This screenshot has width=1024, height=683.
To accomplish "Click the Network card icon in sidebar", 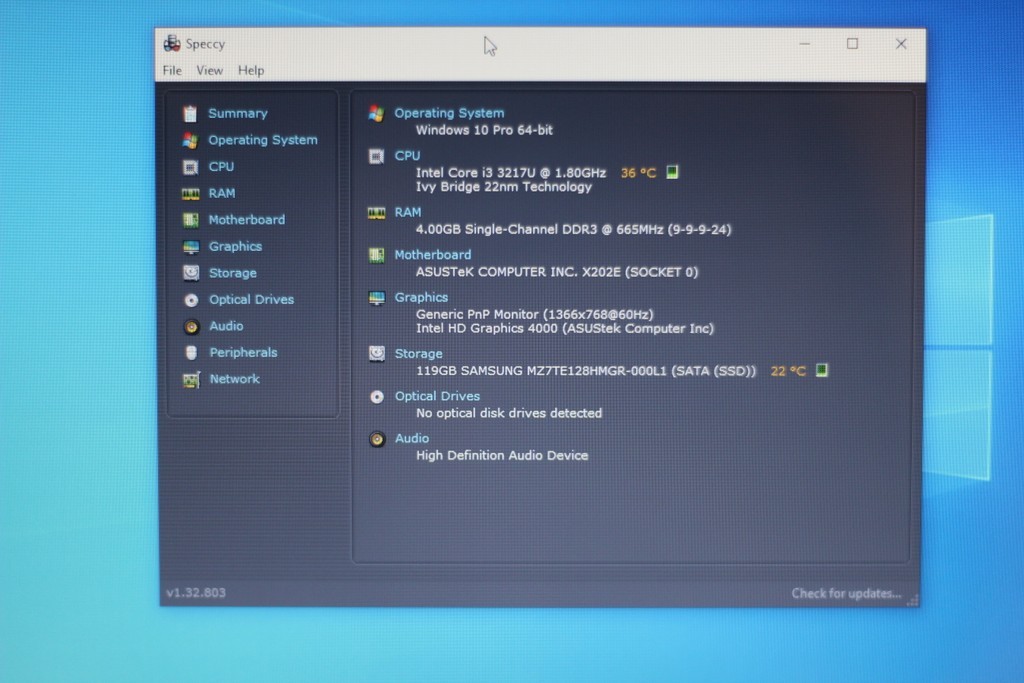I will 191,379.
